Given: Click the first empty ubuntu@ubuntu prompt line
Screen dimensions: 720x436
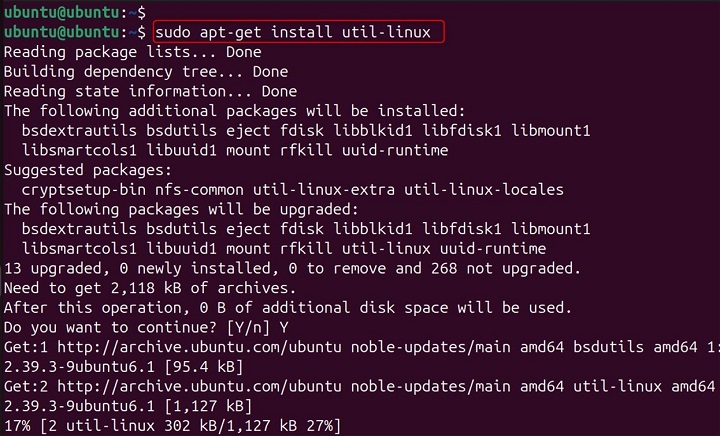Looking at the screenshot, I should [x=75, y=12].
